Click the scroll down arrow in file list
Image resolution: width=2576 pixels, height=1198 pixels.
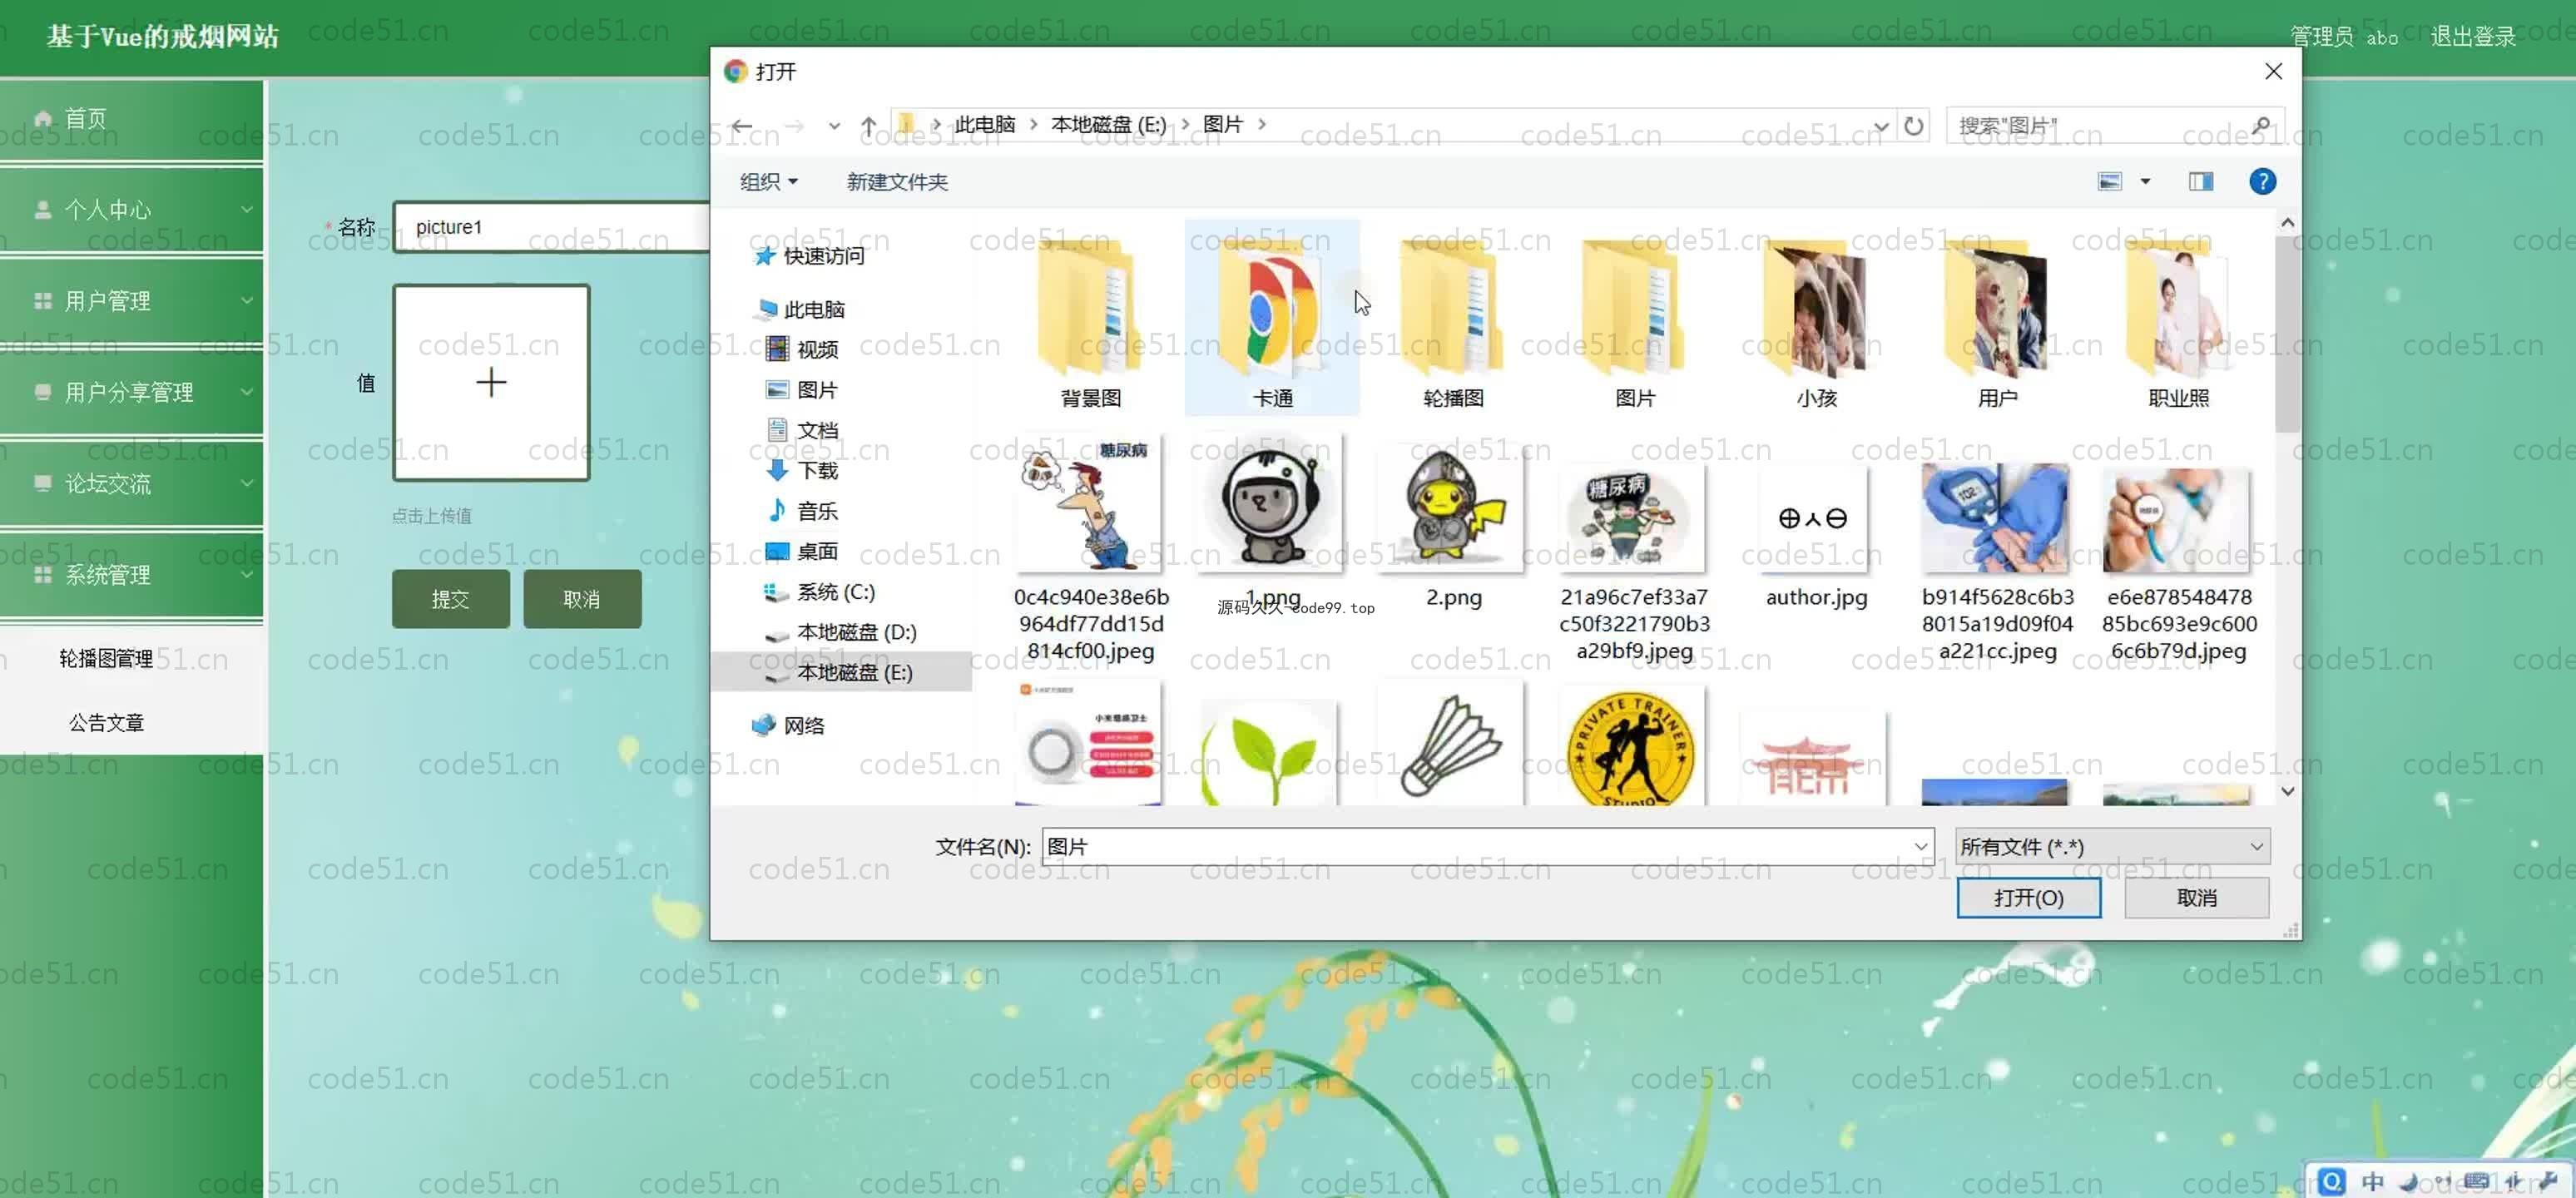click(2287, 791)
